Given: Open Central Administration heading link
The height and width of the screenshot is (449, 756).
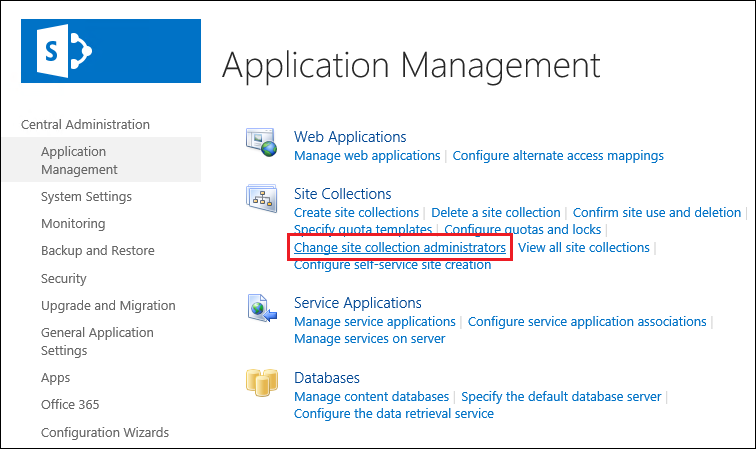Looking at the screenshot, I should [x=85, y=124].
